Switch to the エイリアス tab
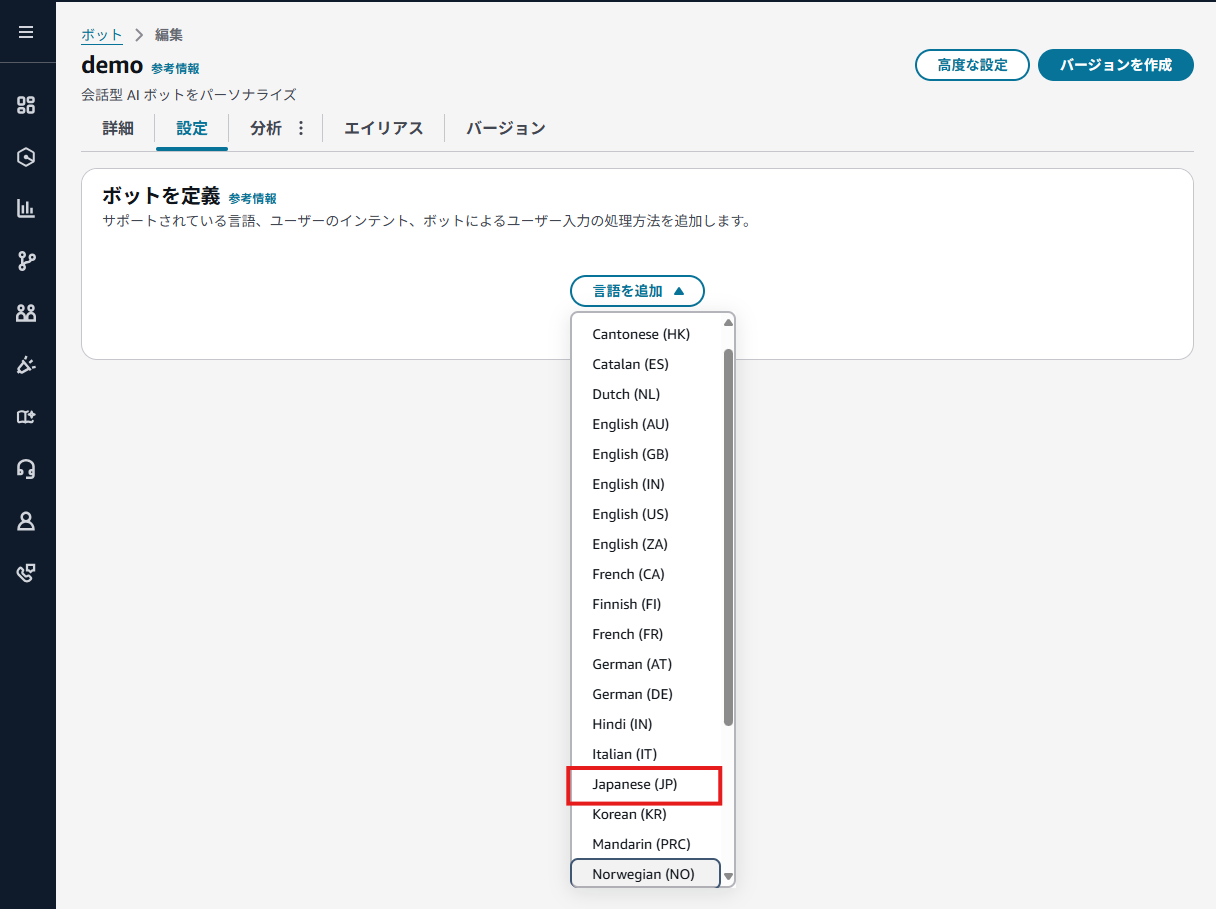Image resolution: width=1216 pixels, height=909 pixels. coord(383,128)
